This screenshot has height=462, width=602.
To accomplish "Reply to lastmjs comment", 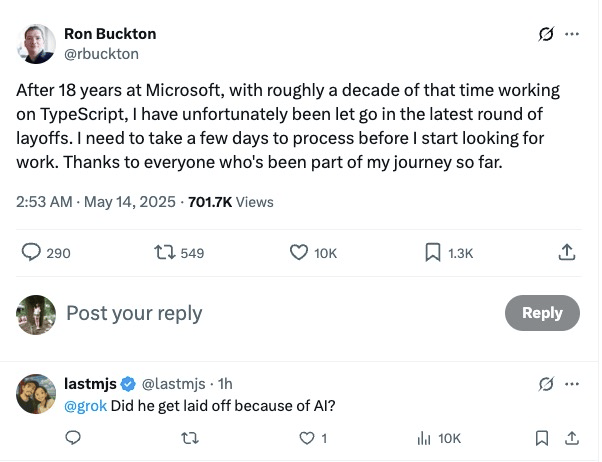I will pos(73,437).
